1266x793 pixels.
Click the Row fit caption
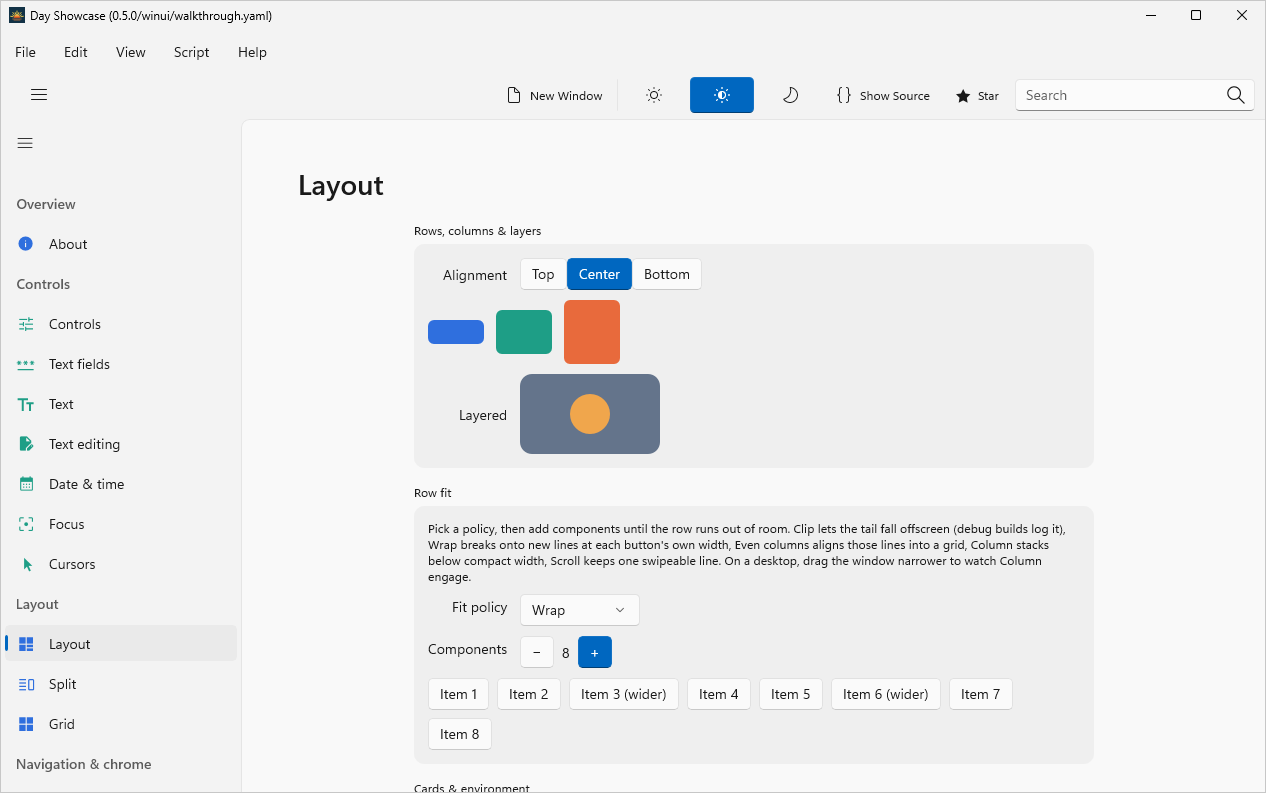tap(433, 493)
